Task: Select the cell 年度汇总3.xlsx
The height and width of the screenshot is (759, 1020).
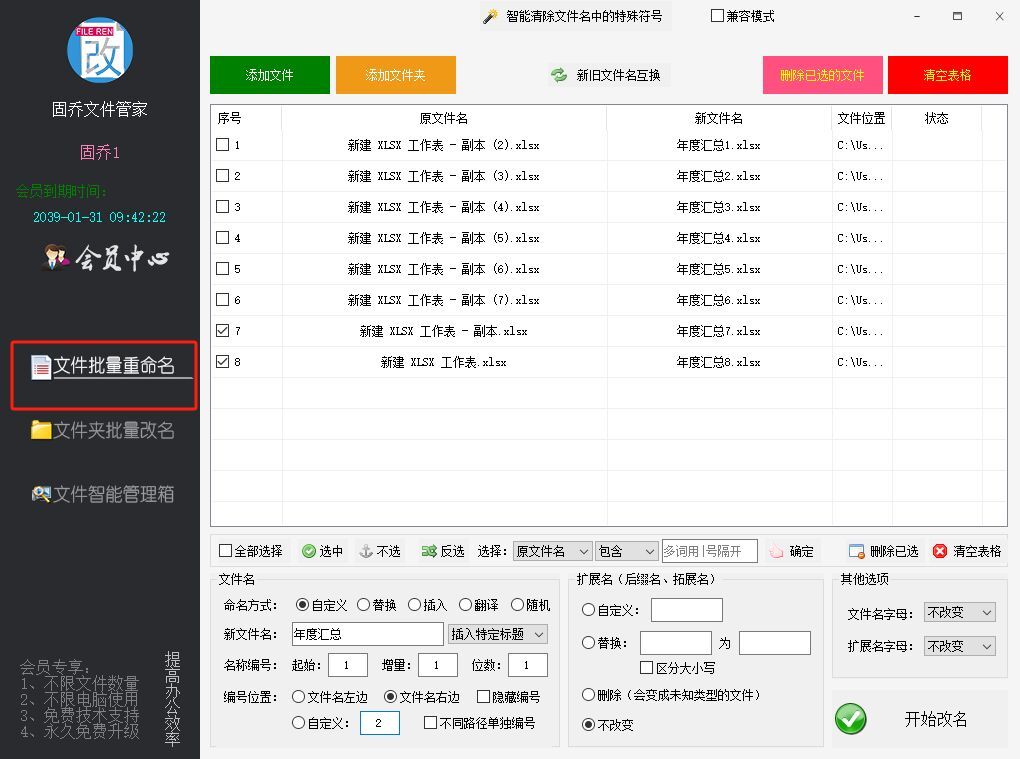Action: point(719,207)
